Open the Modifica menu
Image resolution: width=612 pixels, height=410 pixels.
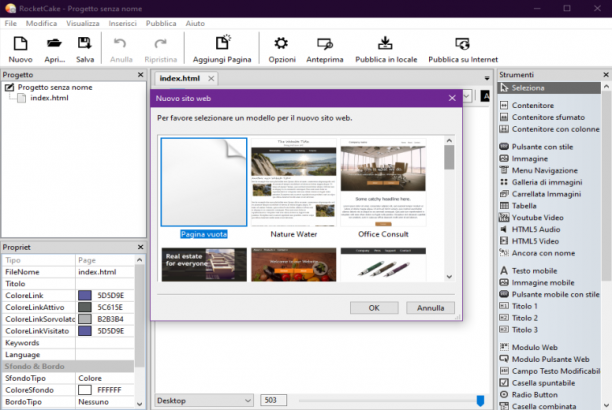(x=41, y=23)
